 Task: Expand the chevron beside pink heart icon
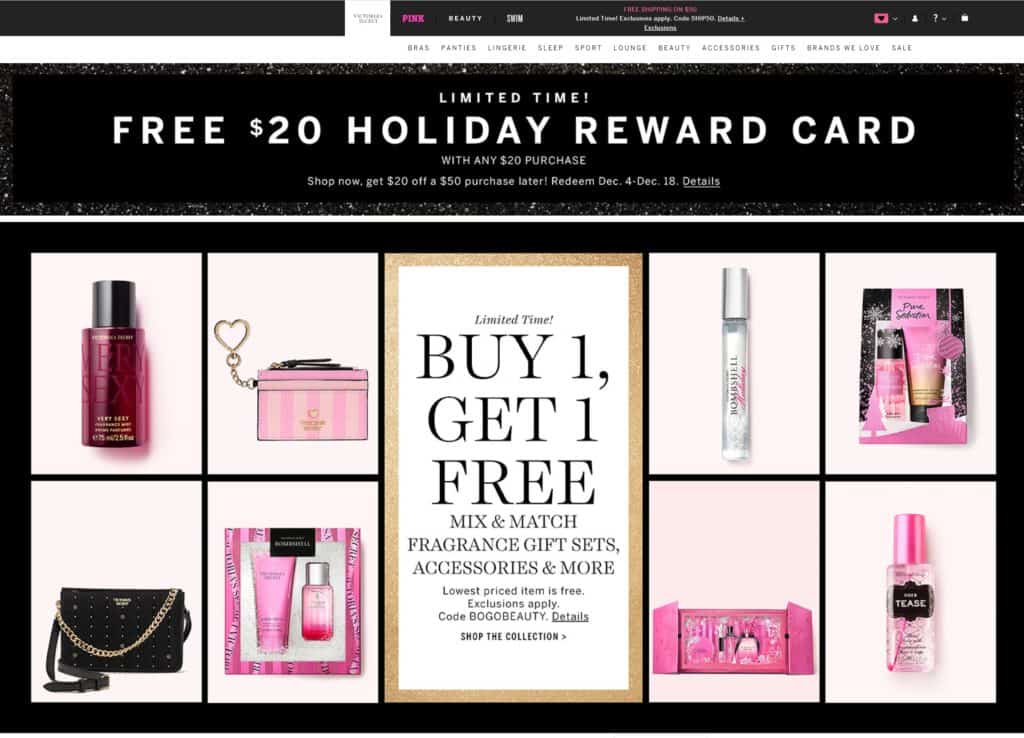(x=895, y=19)
